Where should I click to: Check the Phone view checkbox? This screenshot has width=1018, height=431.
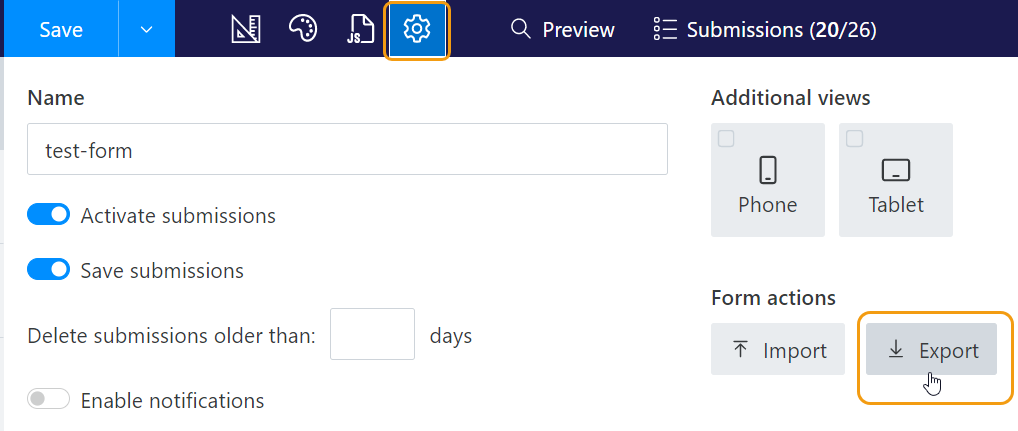point(727,139)
